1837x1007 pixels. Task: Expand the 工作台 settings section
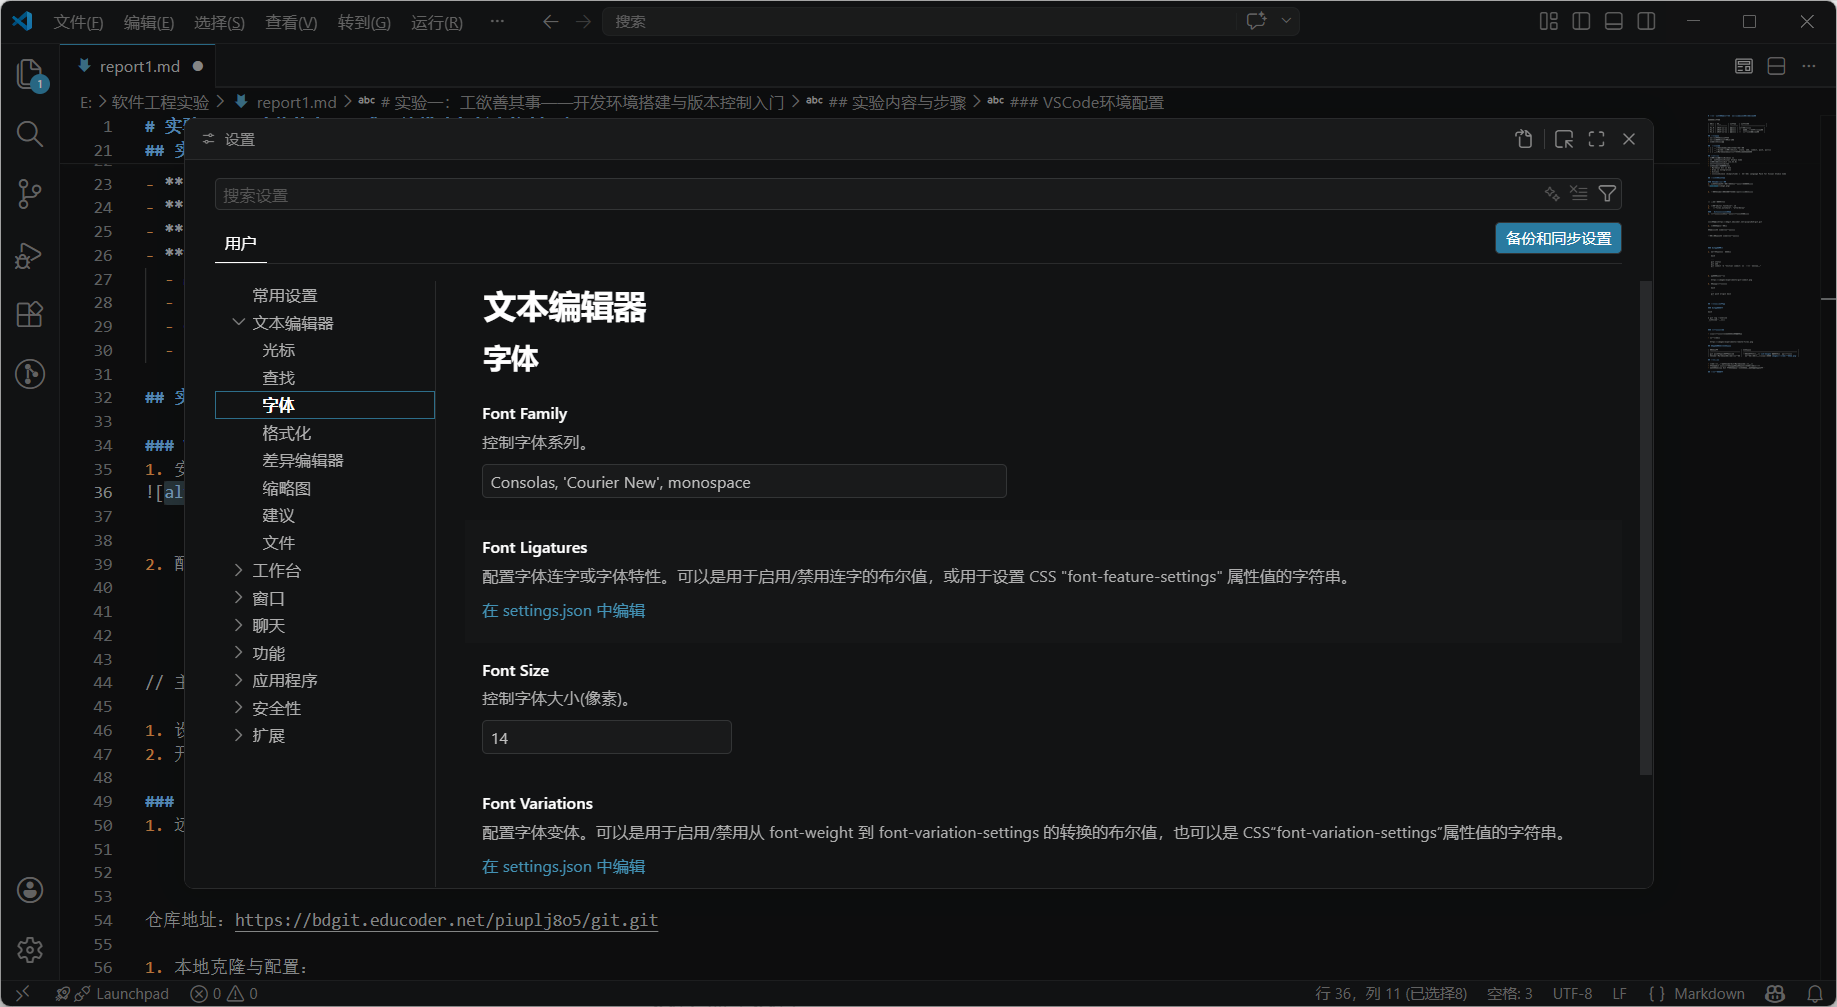coord(239,570)
